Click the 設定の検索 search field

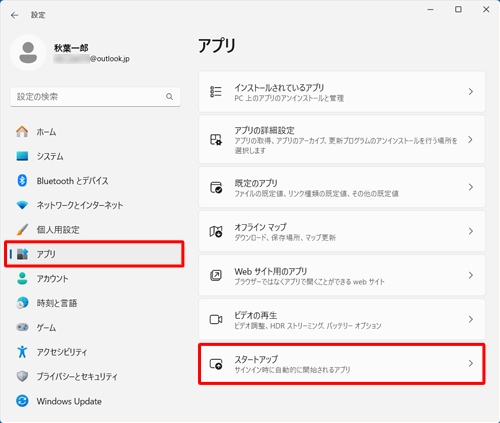pos(95,97)
